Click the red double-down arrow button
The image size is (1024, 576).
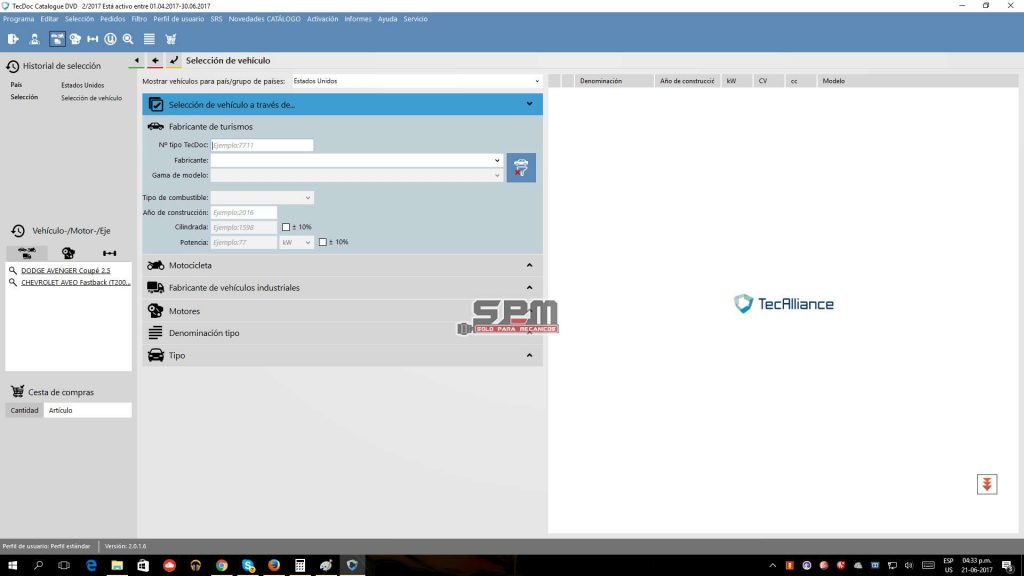(x=987, y=484)
